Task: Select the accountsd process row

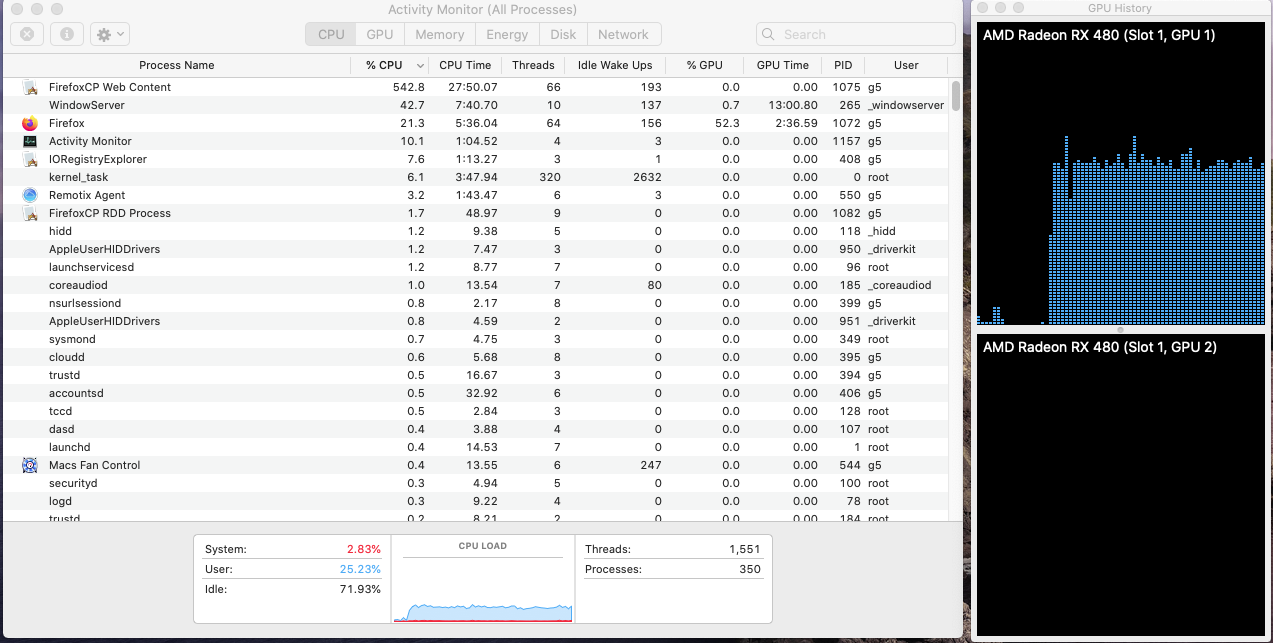Action: tap(476, 393)
